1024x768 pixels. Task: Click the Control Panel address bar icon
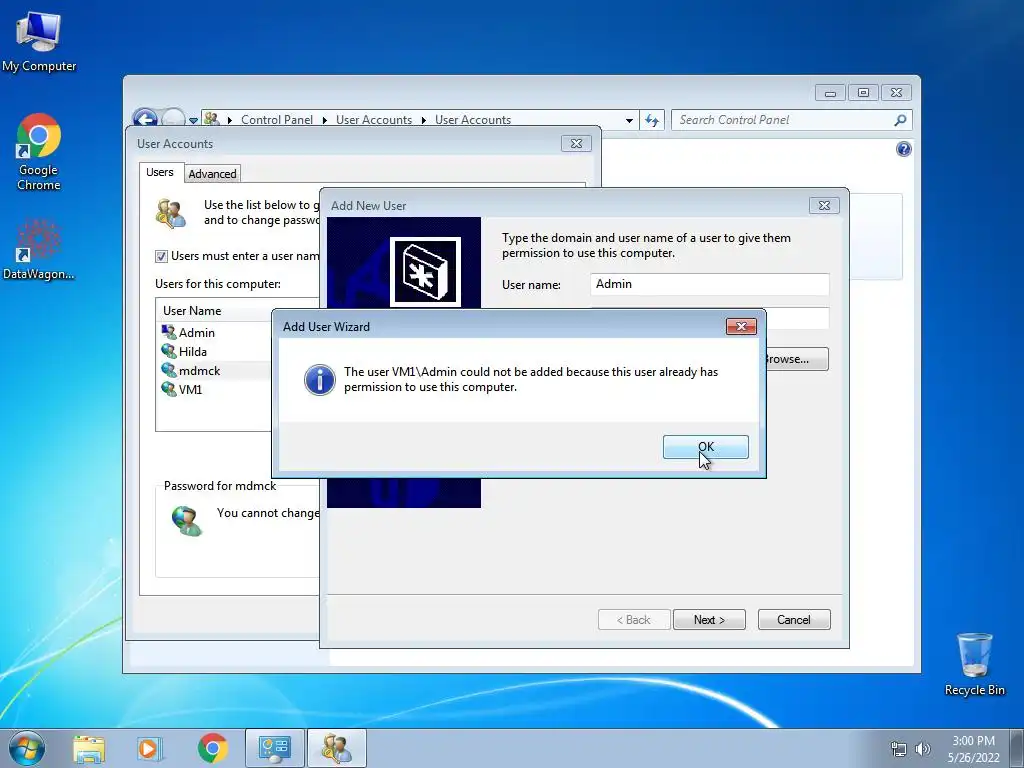point(211,119)
